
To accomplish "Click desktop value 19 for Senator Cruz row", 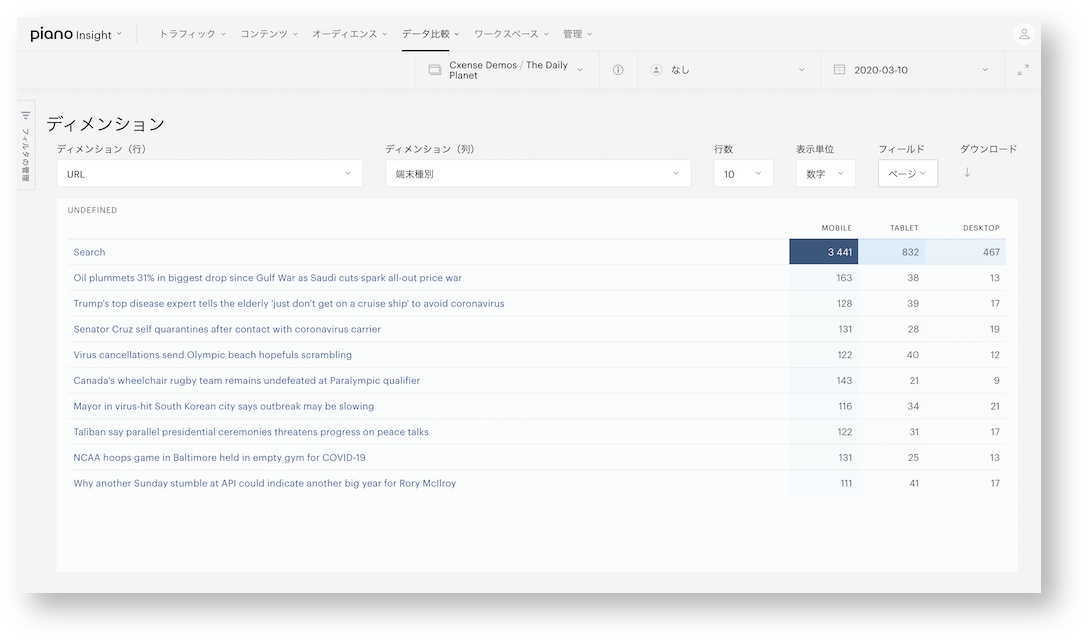I will [x=995, y=329].
